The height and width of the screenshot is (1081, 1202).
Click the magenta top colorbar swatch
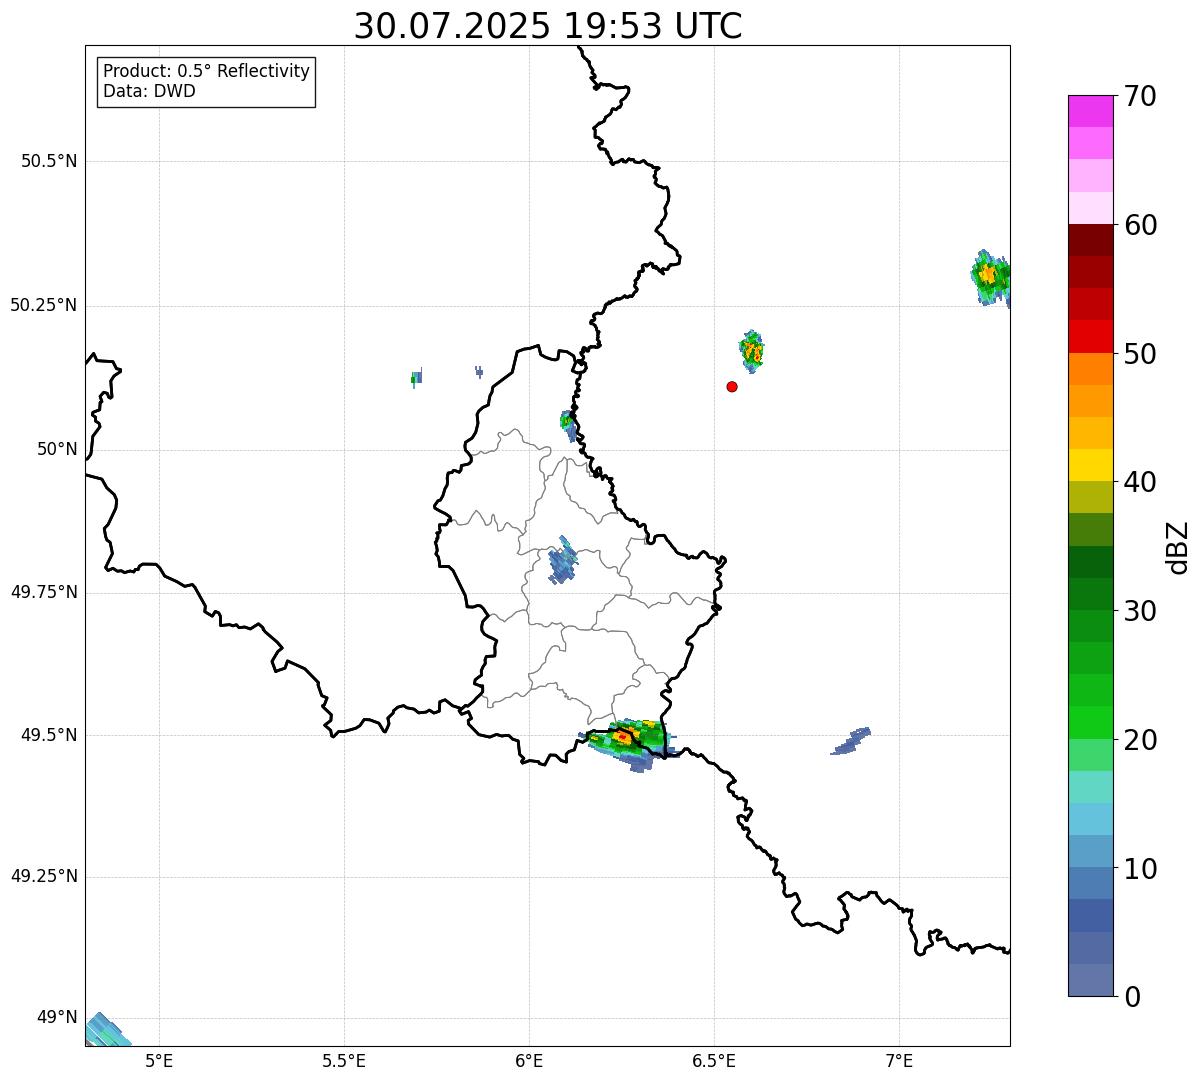pyautogui.click(x=1090, y=111)
